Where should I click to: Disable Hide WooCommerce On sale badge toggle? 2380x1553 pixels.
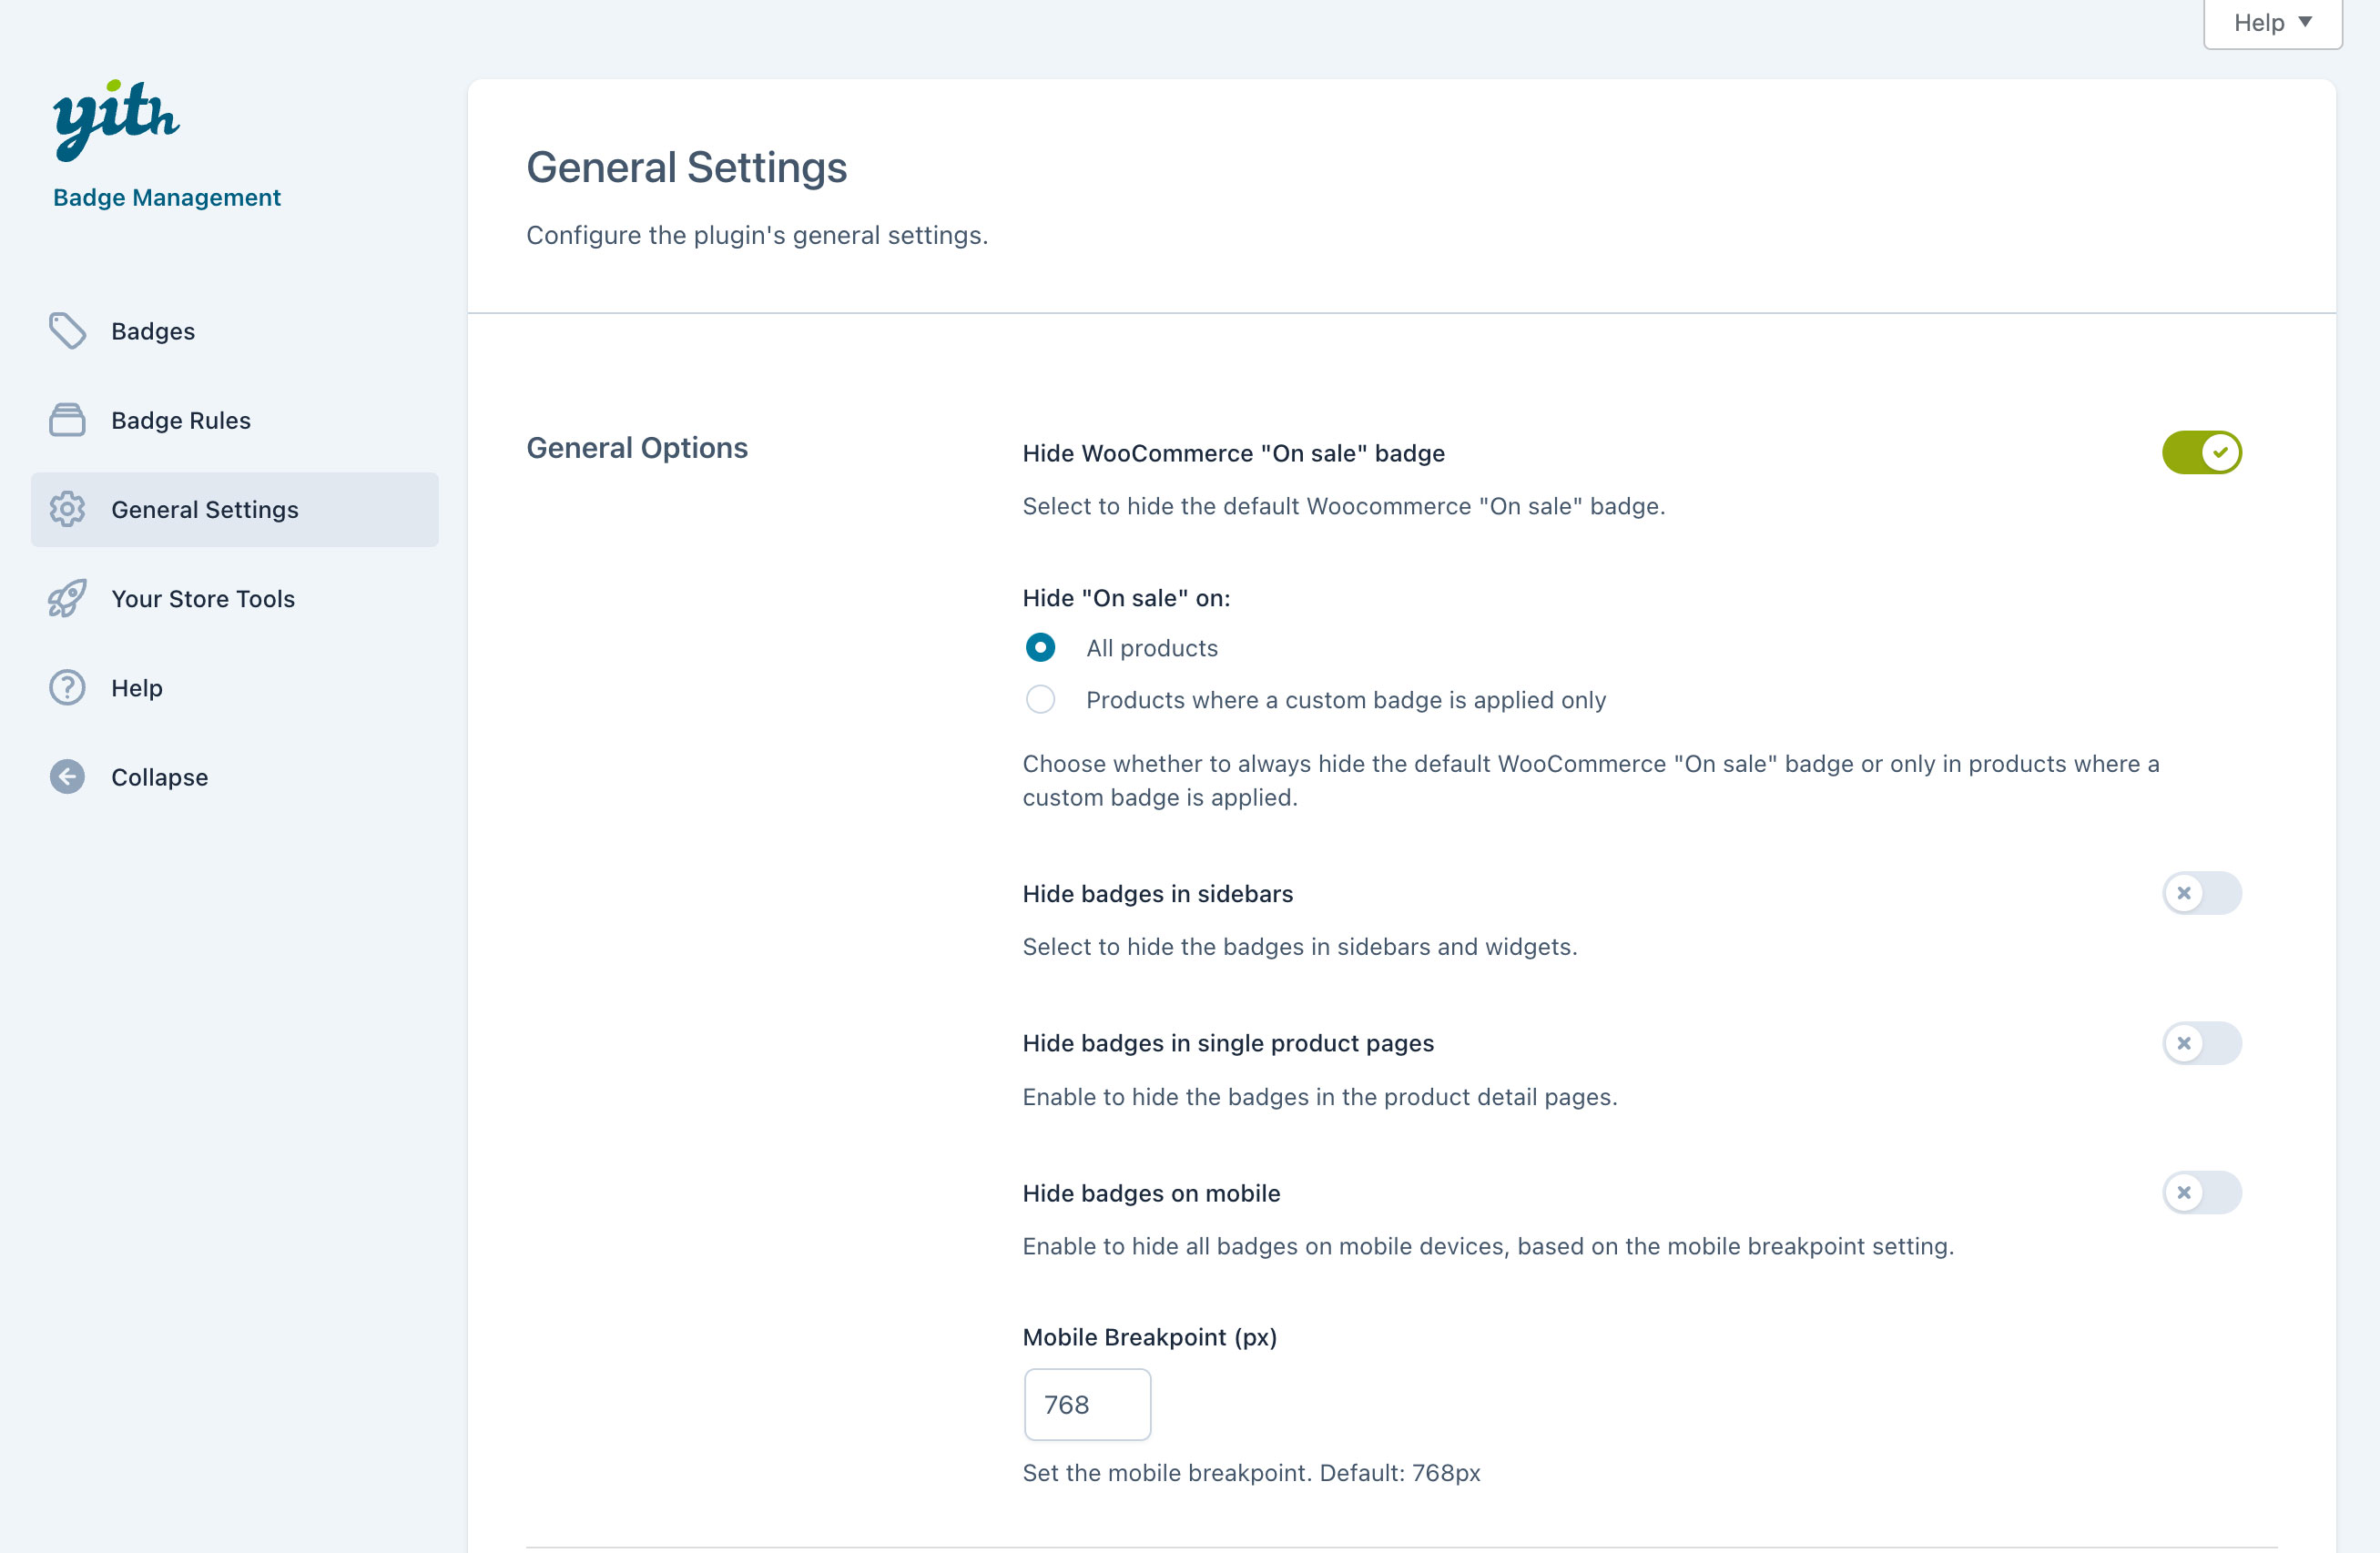pos(2201,453)
